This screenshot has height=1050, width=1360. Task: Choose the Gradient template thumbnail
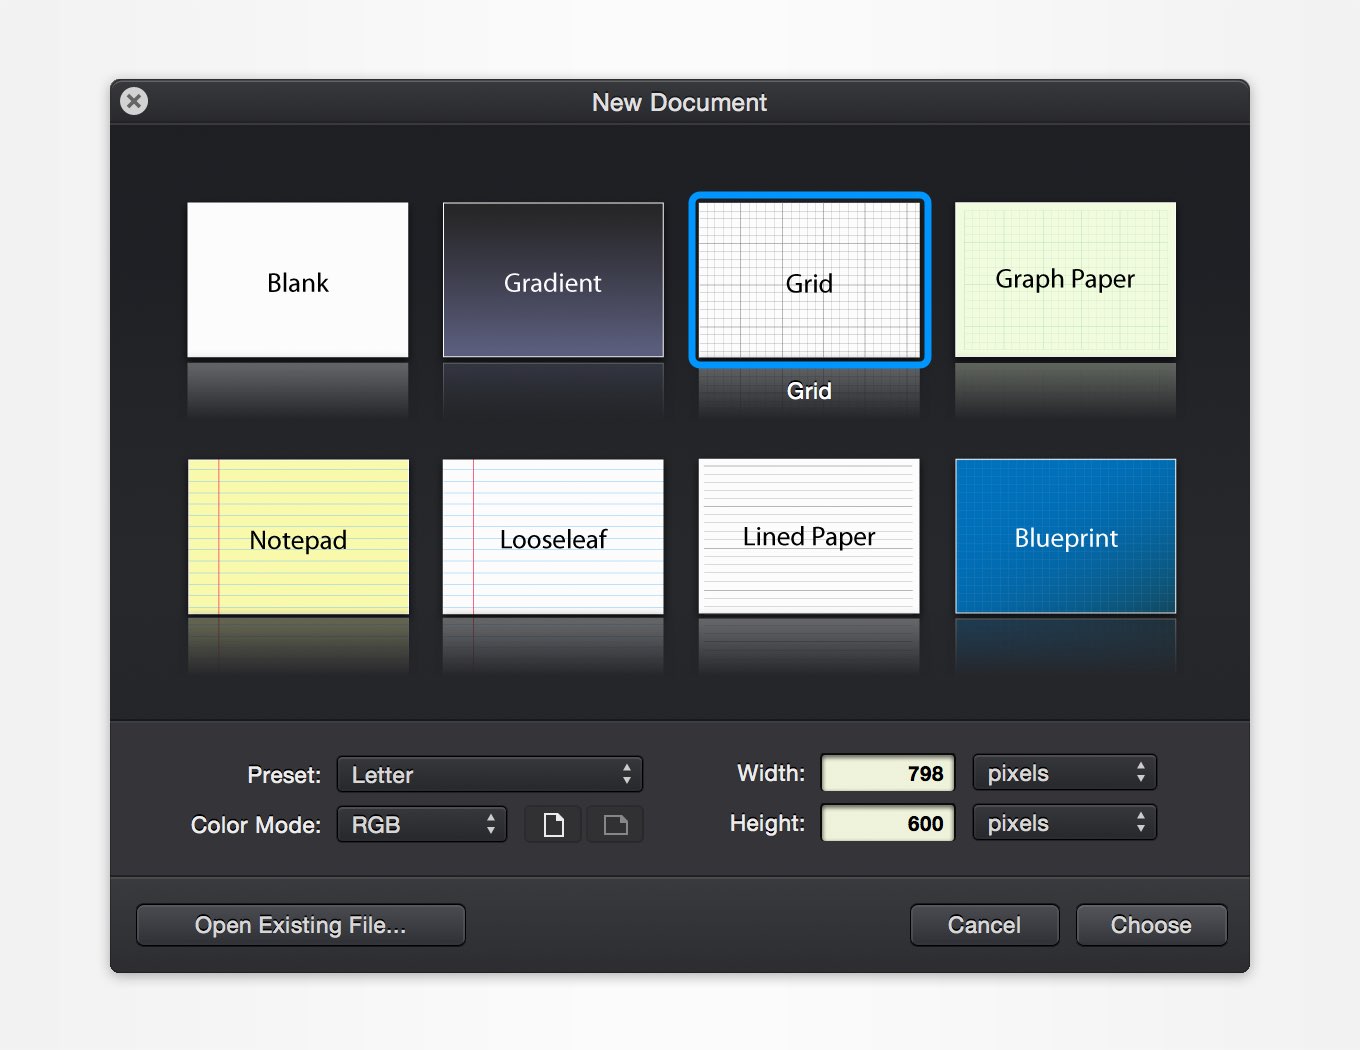click(553, 280)
